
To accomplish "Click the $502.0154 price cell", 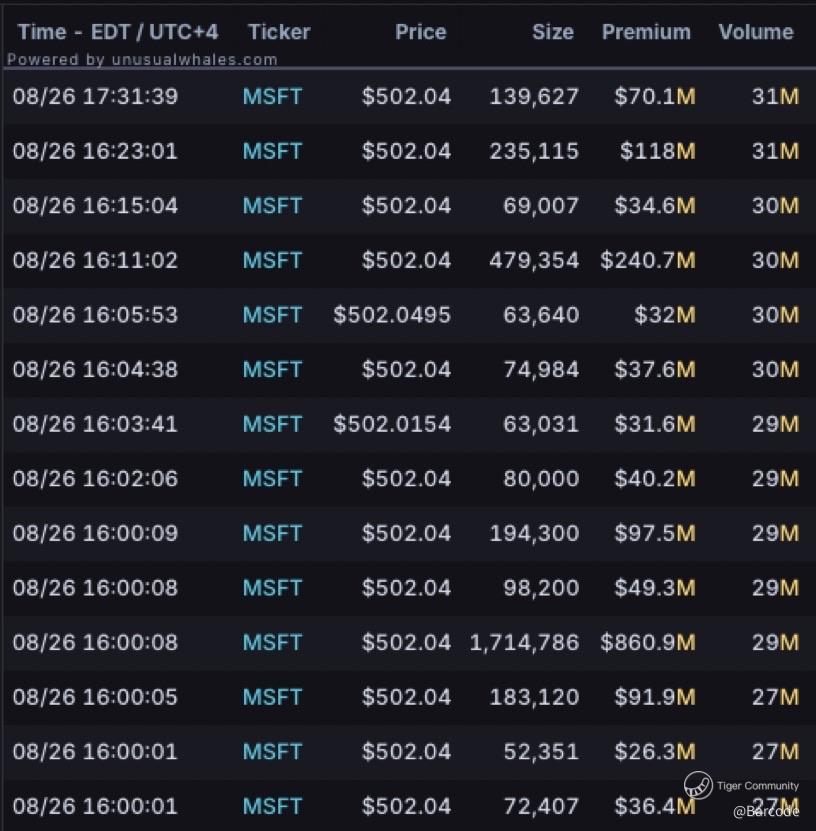I will (392, 424).
